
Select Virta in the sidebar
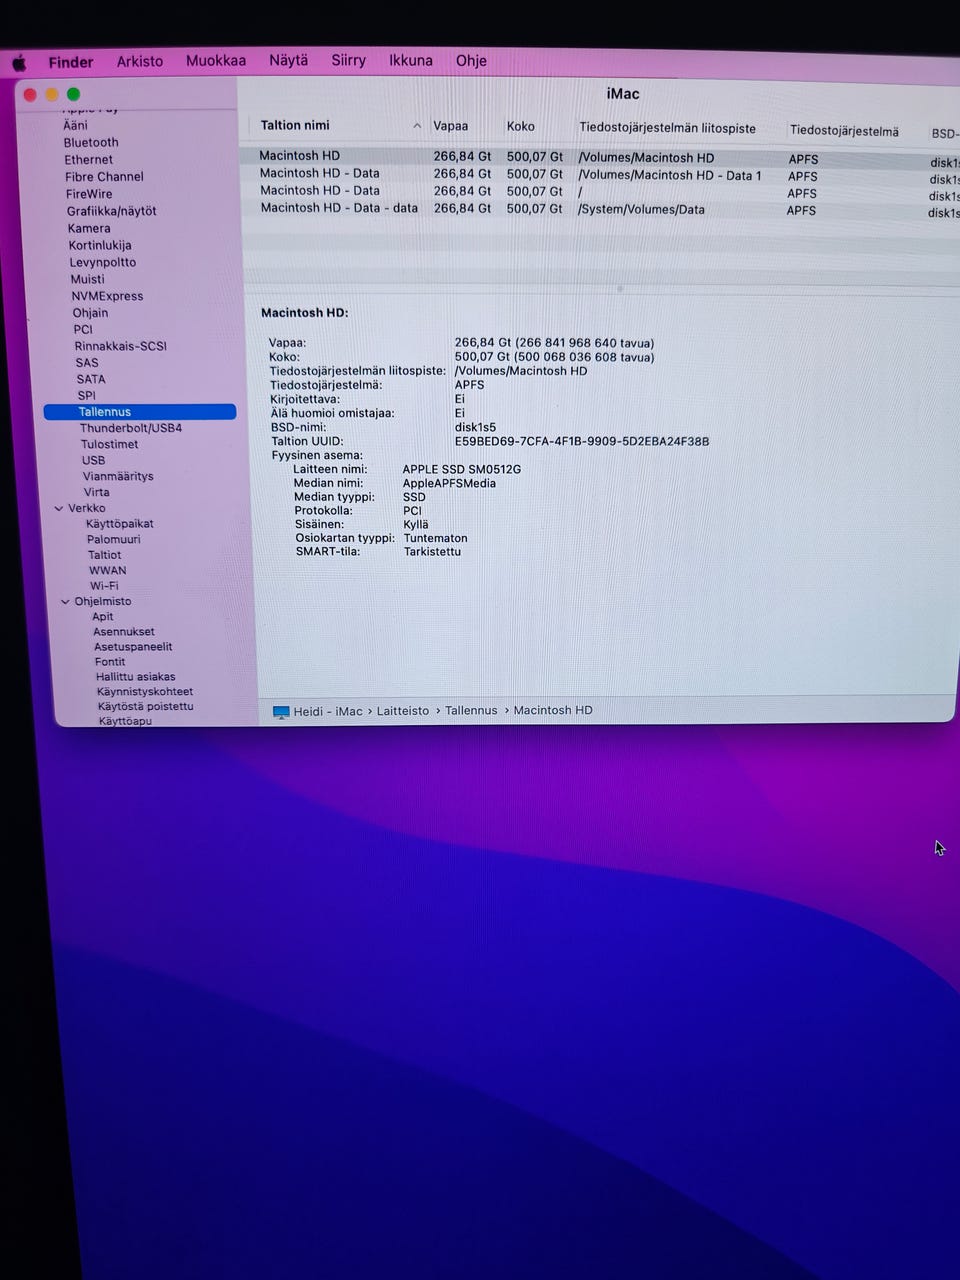pos(97,492)
